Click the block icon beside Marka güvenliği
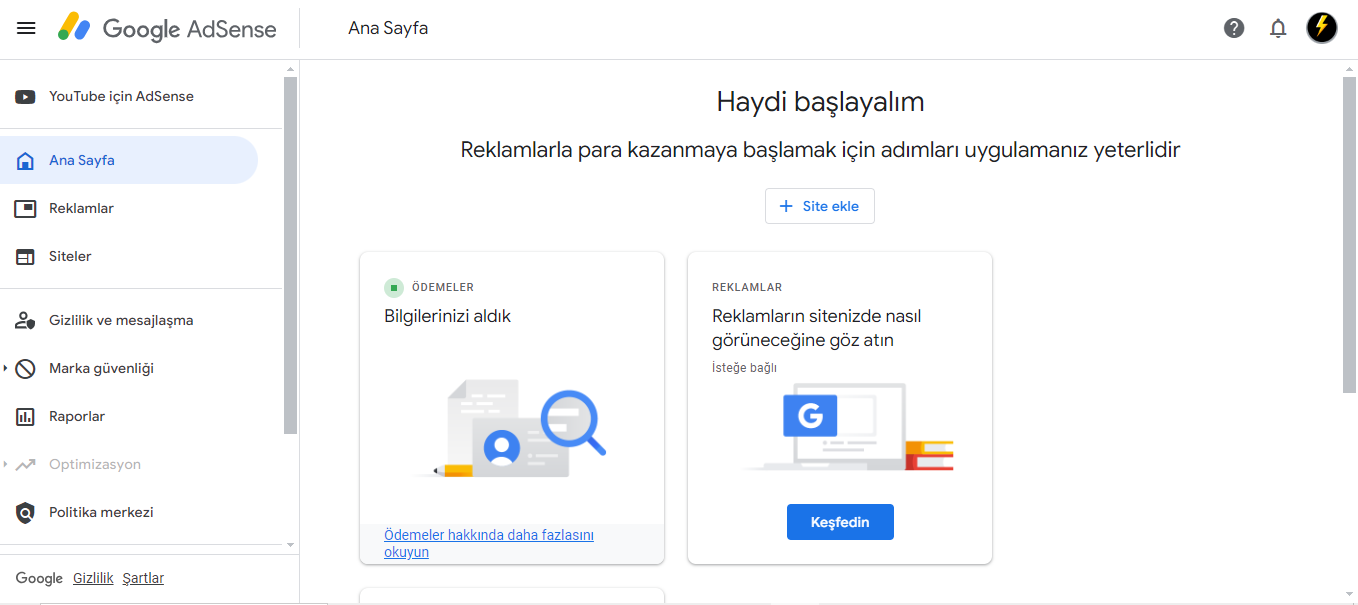The image size is (1358, 605). pyautogui.click(x=25, y=369)
